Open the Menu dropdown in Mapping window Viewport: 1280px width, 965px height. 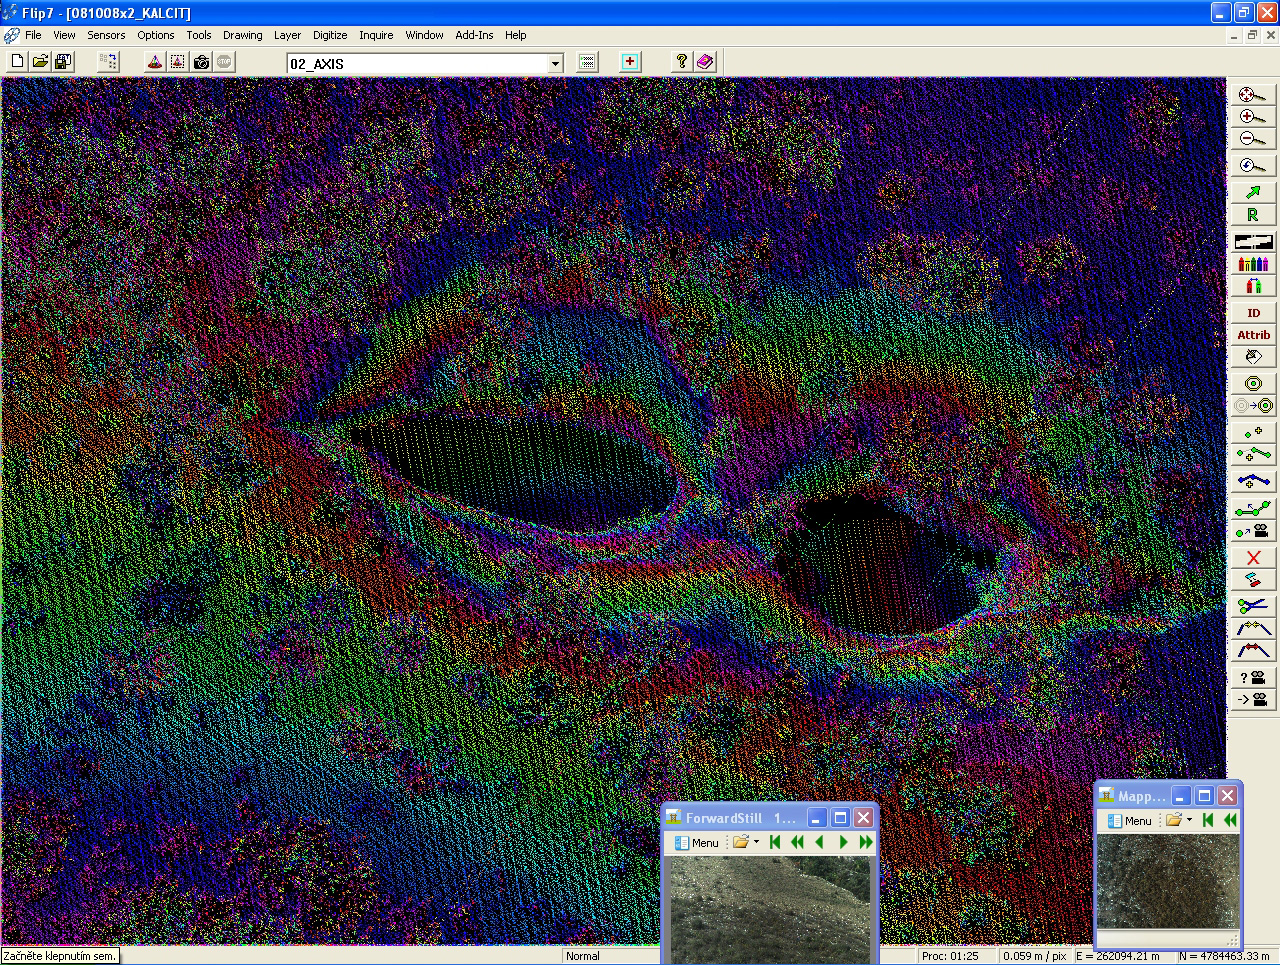1130,820
